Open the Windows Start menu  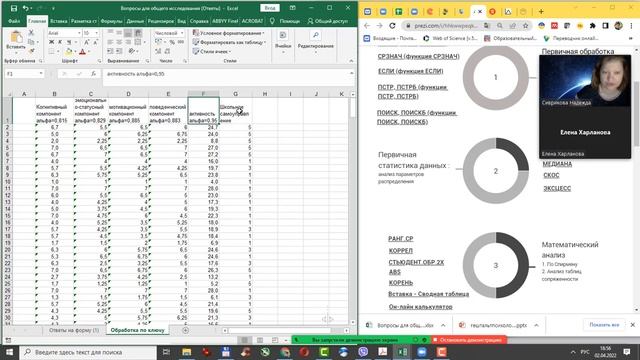tap(9, 352)
